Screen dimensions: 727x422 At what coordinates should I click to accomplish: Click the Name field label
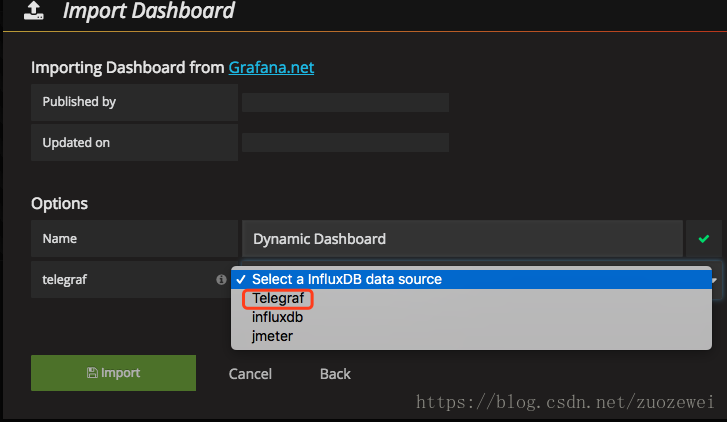click(60, 239)
